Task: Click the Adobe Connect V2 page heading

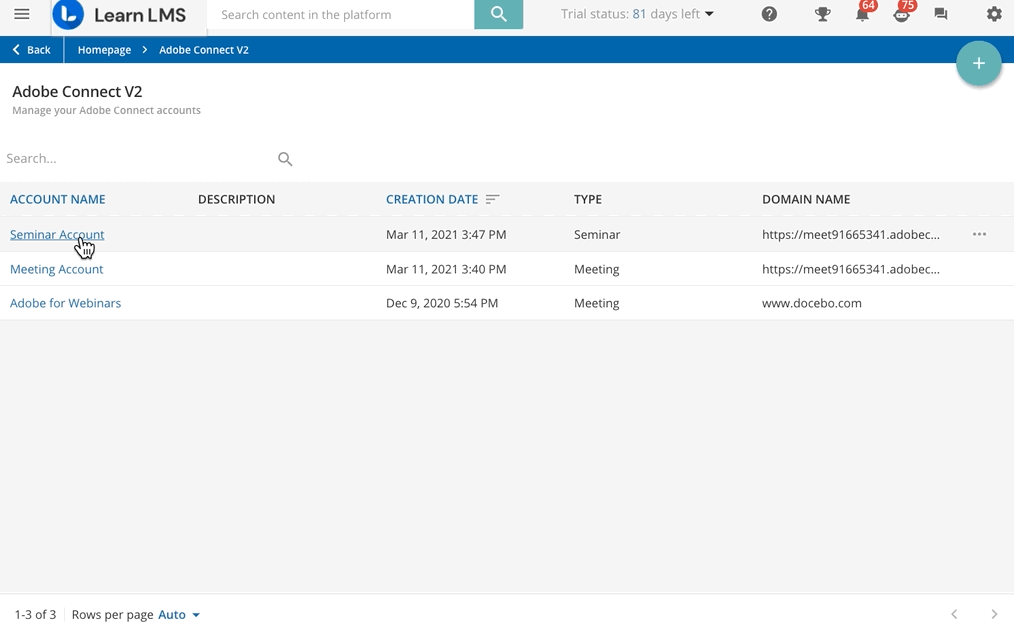Action: (x=77, y=91)
